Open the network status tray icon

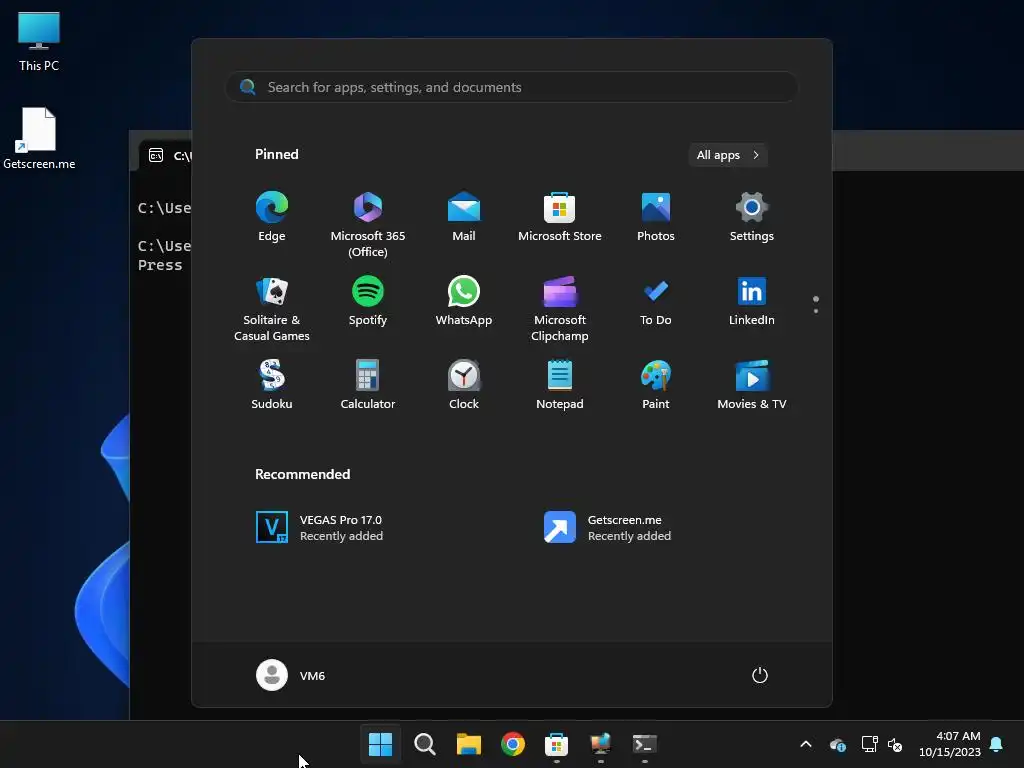coord(869,744)
